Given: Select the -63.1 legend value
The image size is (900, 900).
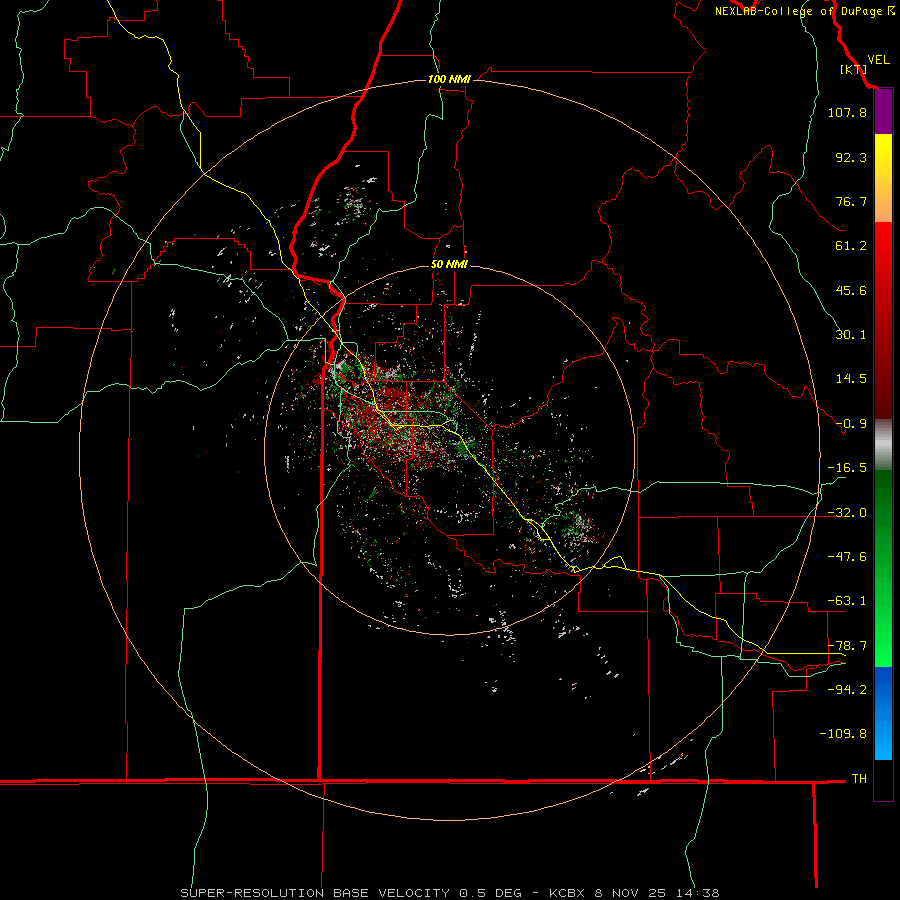Looking at the screenshot, I should click(x=847, y=601).
